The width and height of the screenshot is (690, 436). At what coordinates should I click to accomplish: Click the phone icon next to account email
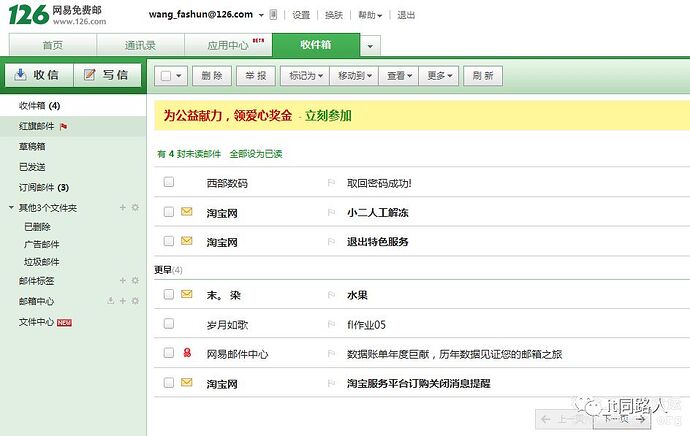274,16
